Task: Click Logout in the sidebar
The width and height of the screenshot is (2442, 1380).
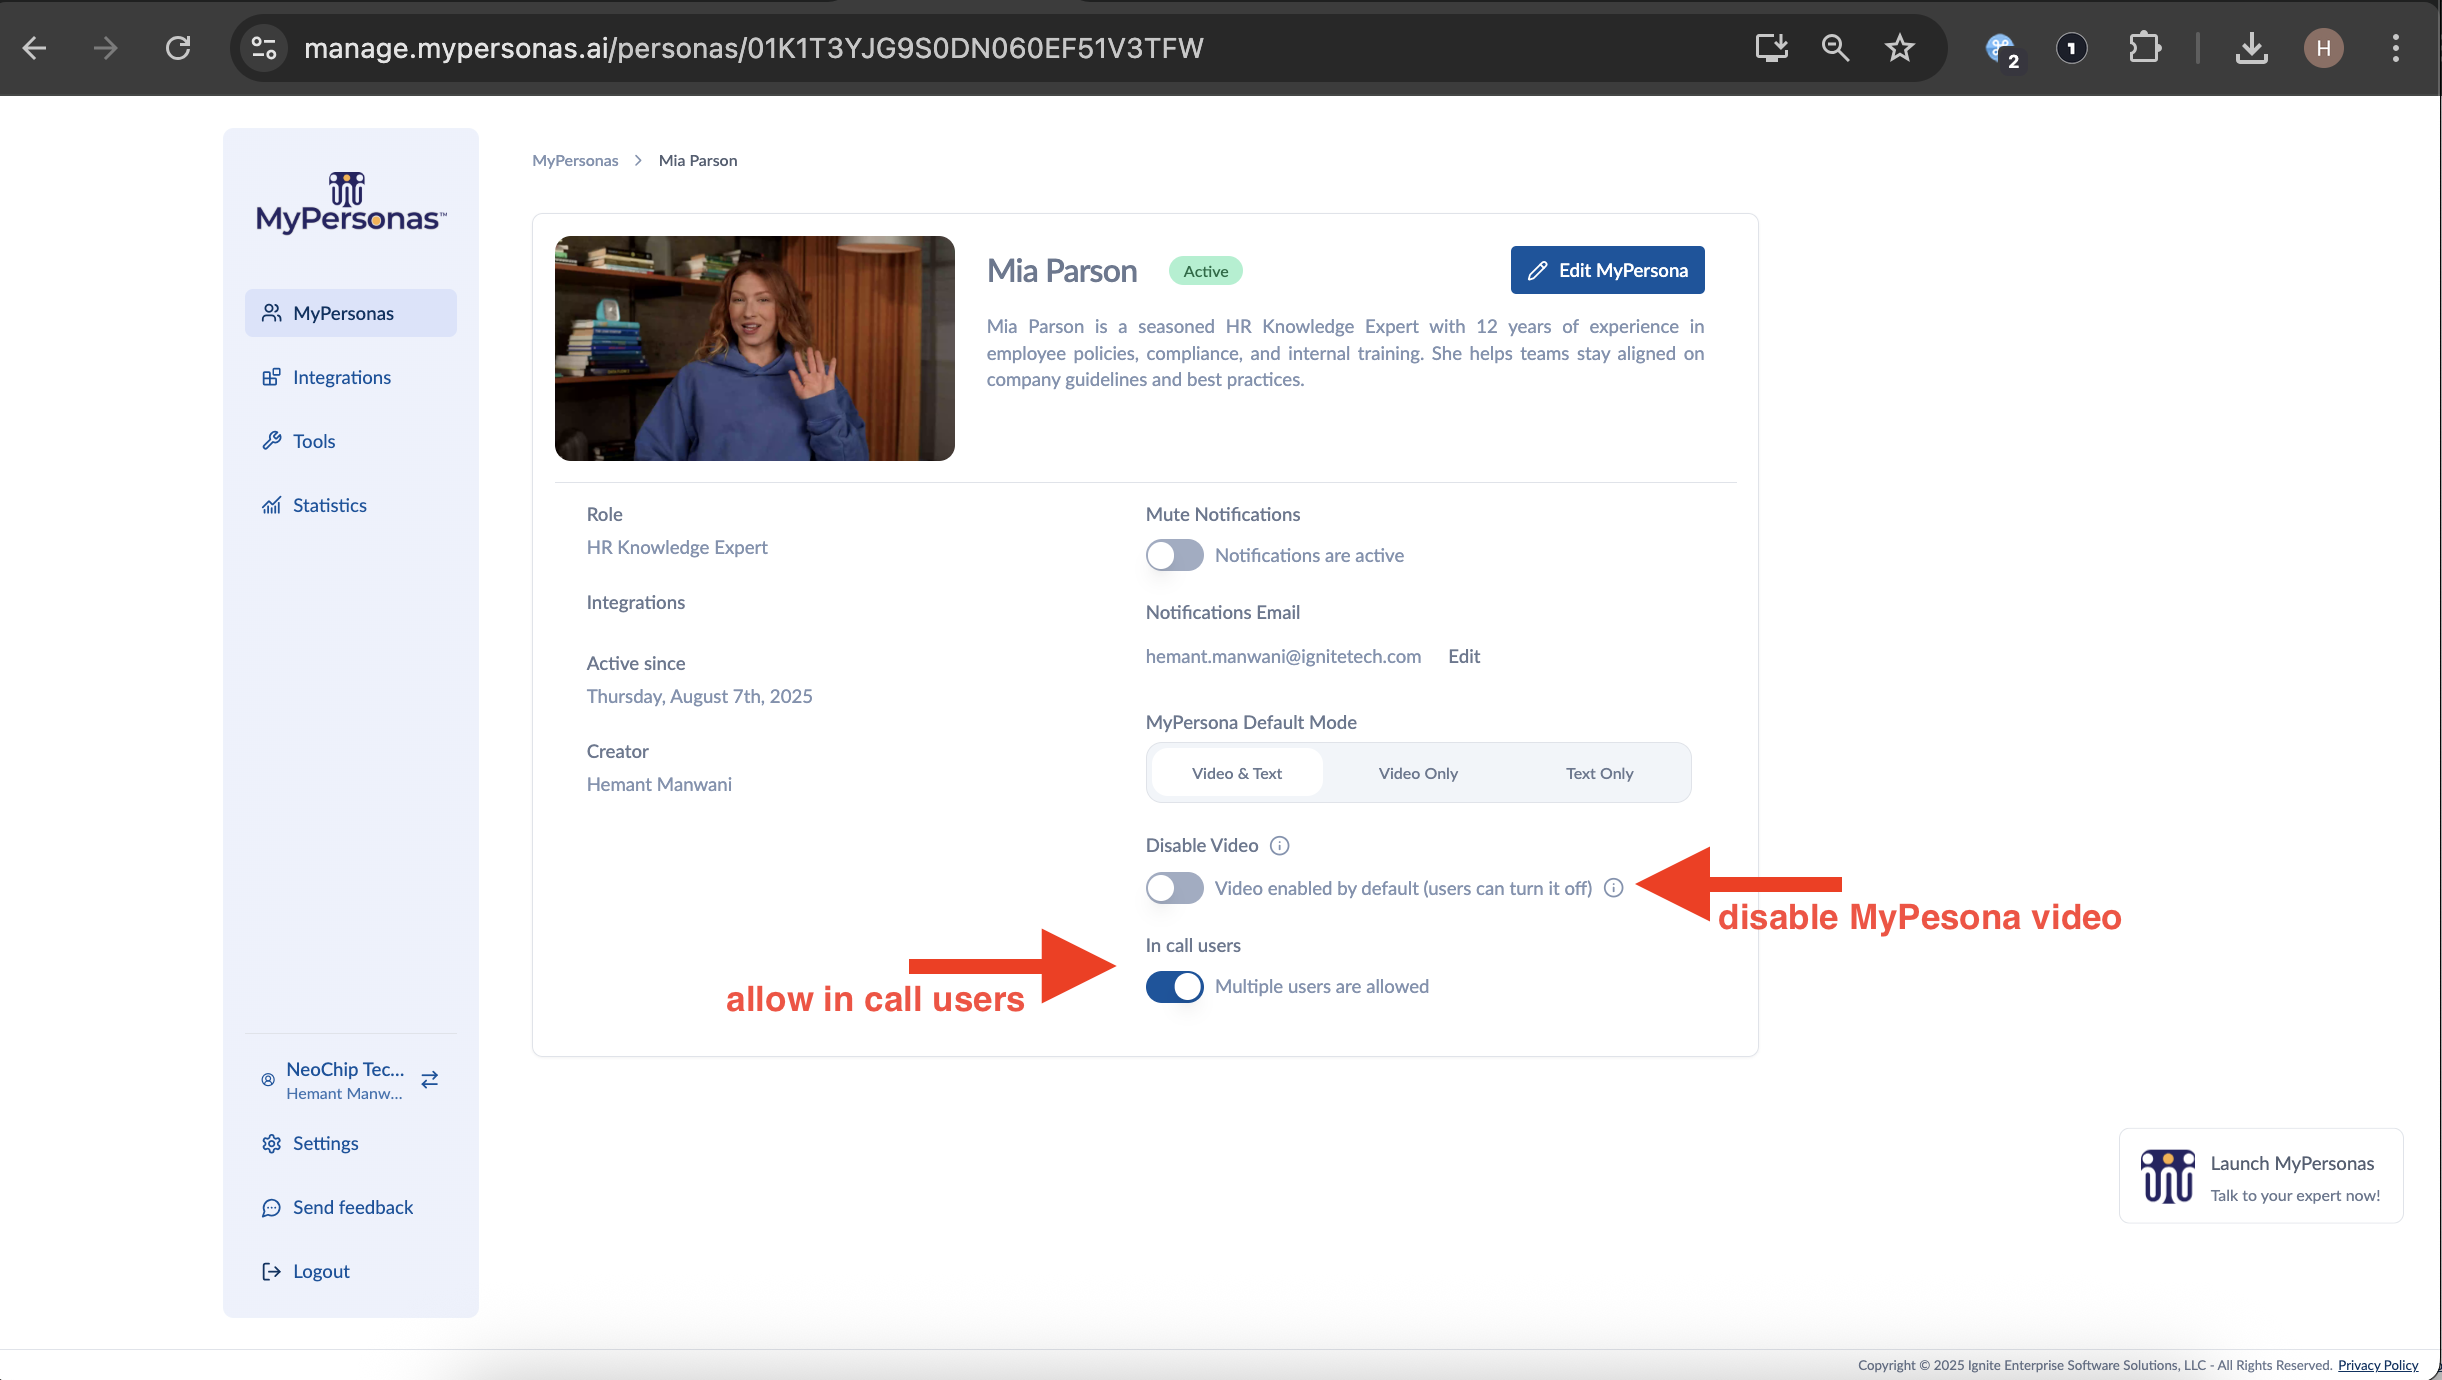Action: click(351, 1271)
